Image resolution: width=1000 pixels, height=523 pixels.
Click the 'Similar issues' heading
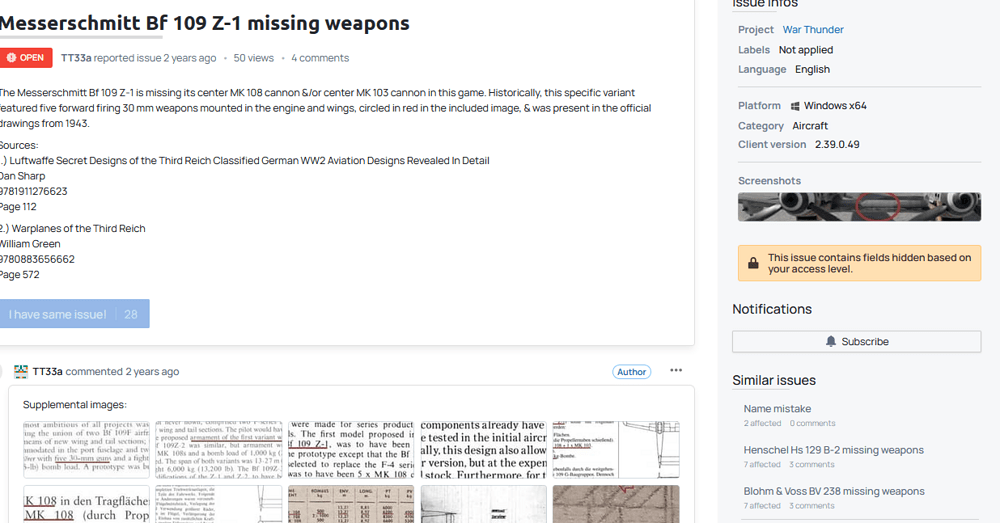(774, 380)
